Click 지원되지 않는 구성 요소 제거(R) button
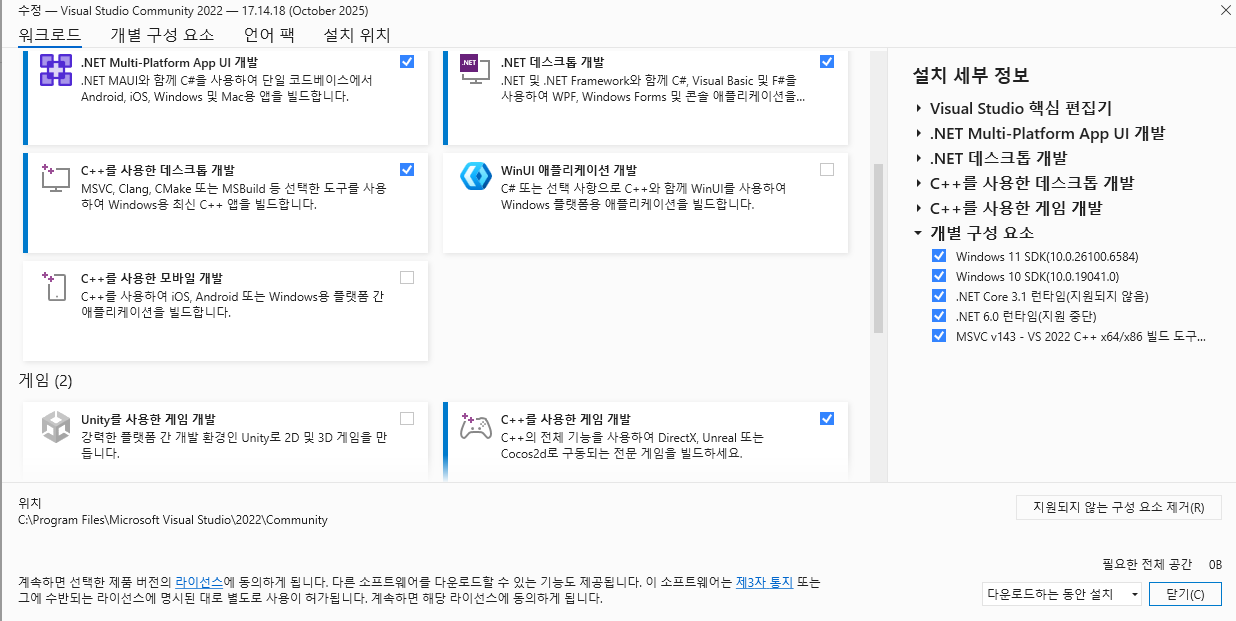This screenshot has height=621, width=1236. [1119, 507]
